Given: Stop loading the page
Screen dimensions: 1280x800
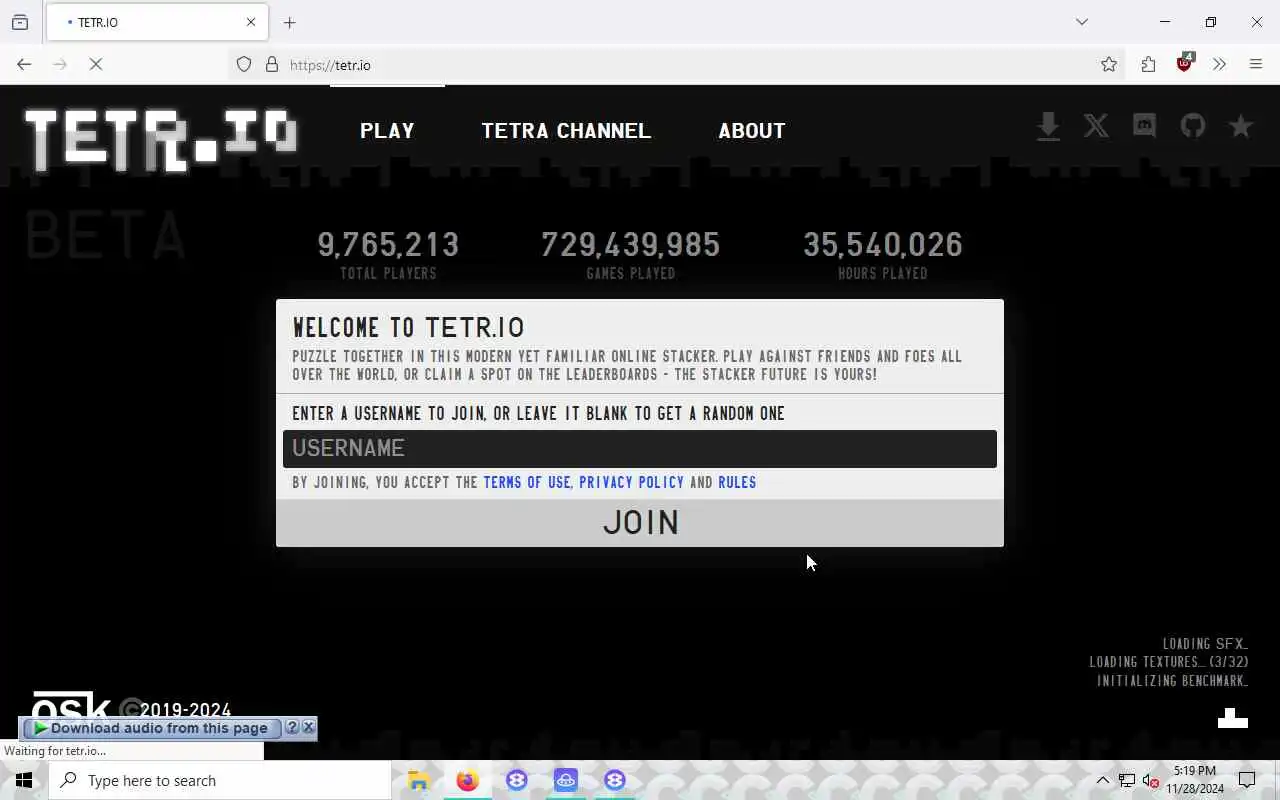Looking at the screenshot, I should pos(96,65).
